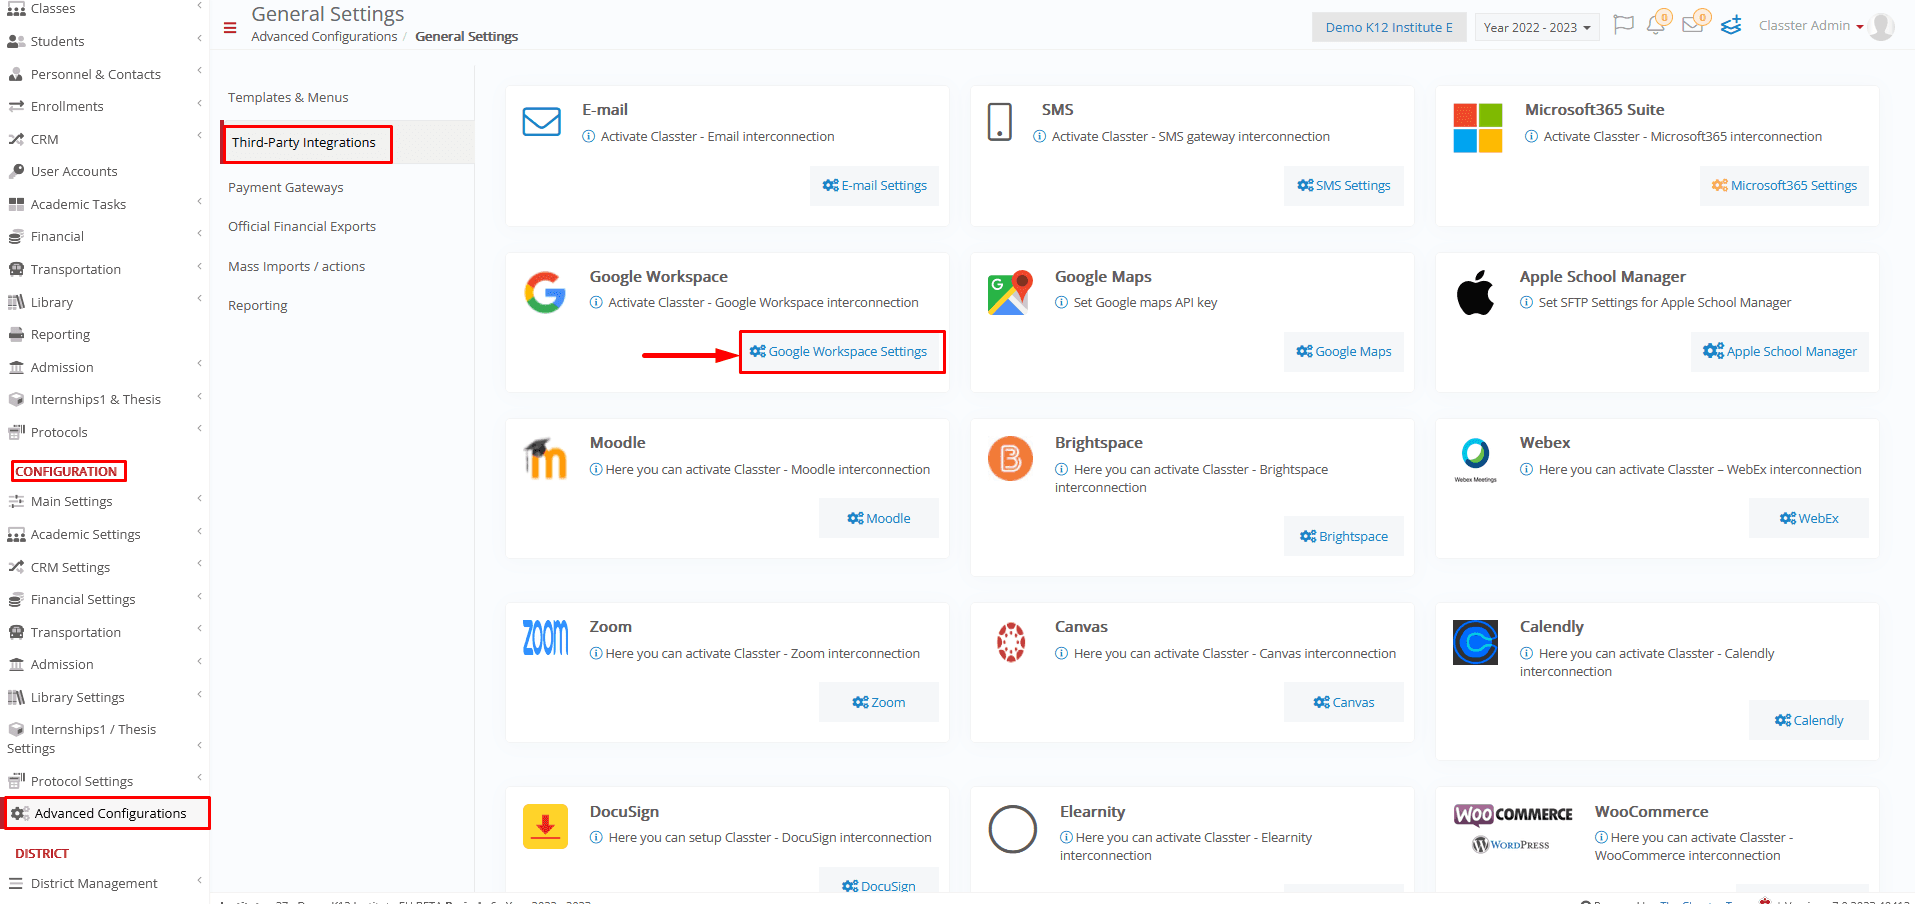This screenshot has height=904, width=1915.
Task: Click the Moodle settings button
Action: [878, 518]
